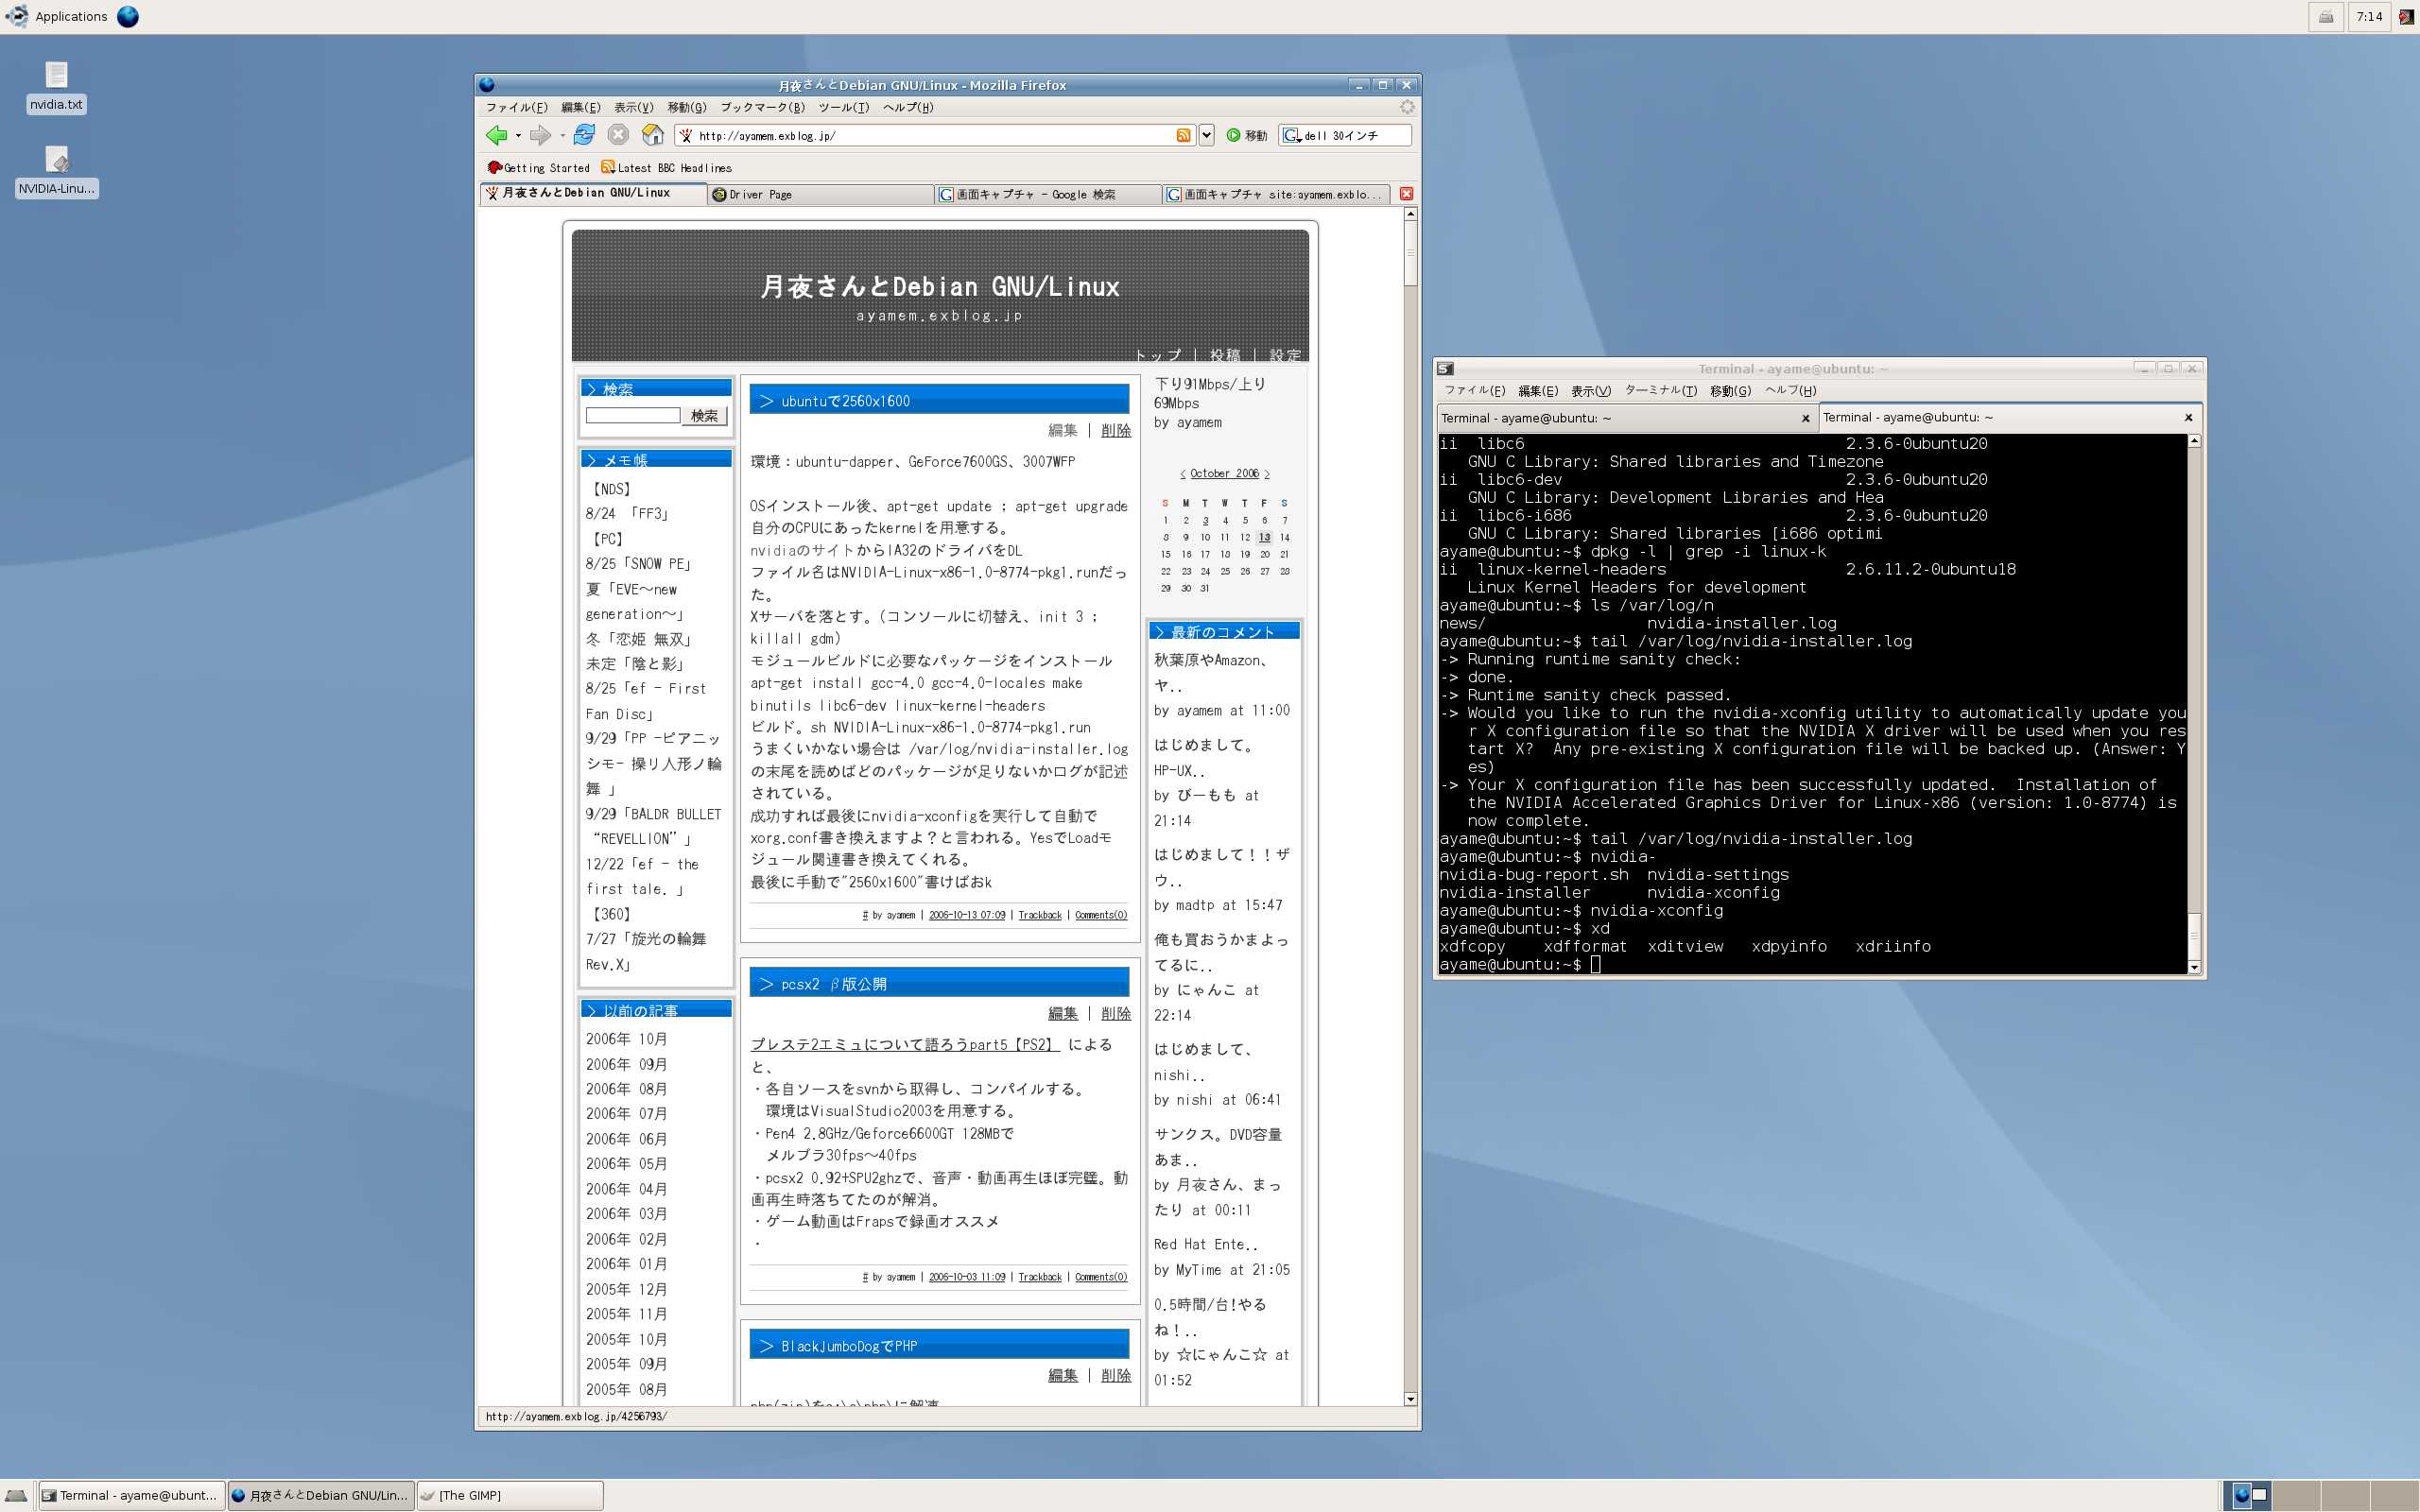Switch to [The GIMP] taskbar button
2420x1512 pixels.
[510, 1495]
